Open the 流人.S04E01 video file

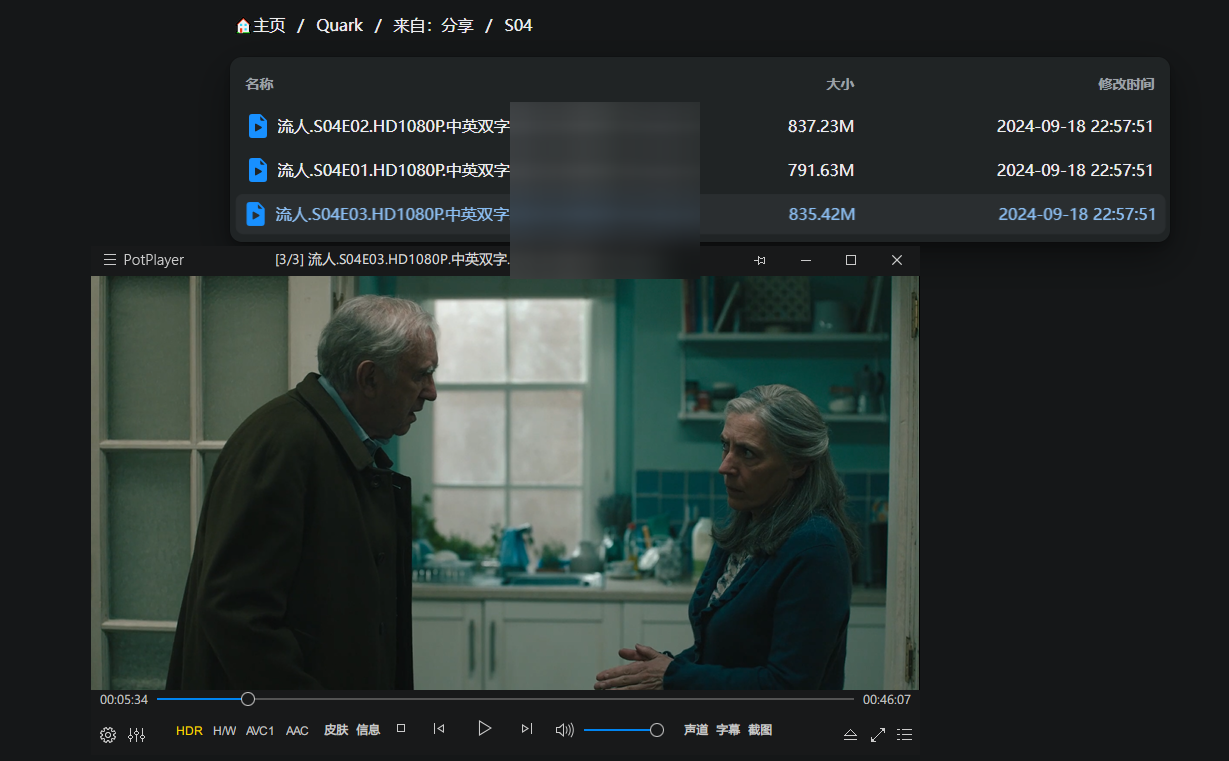(x=393, y=170)
